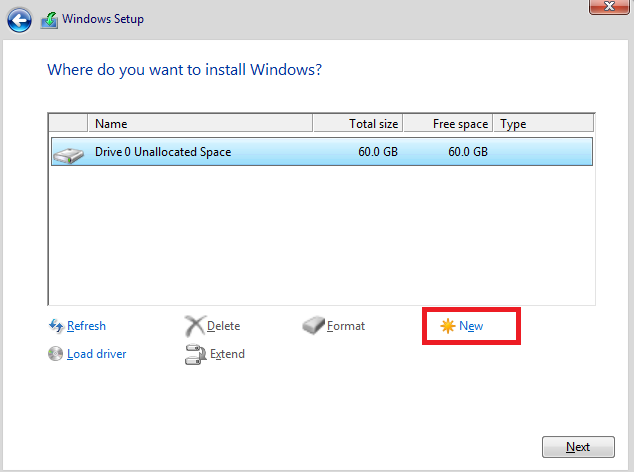
Task: Go back with the blue arrow button
Action: coord(19,20)
